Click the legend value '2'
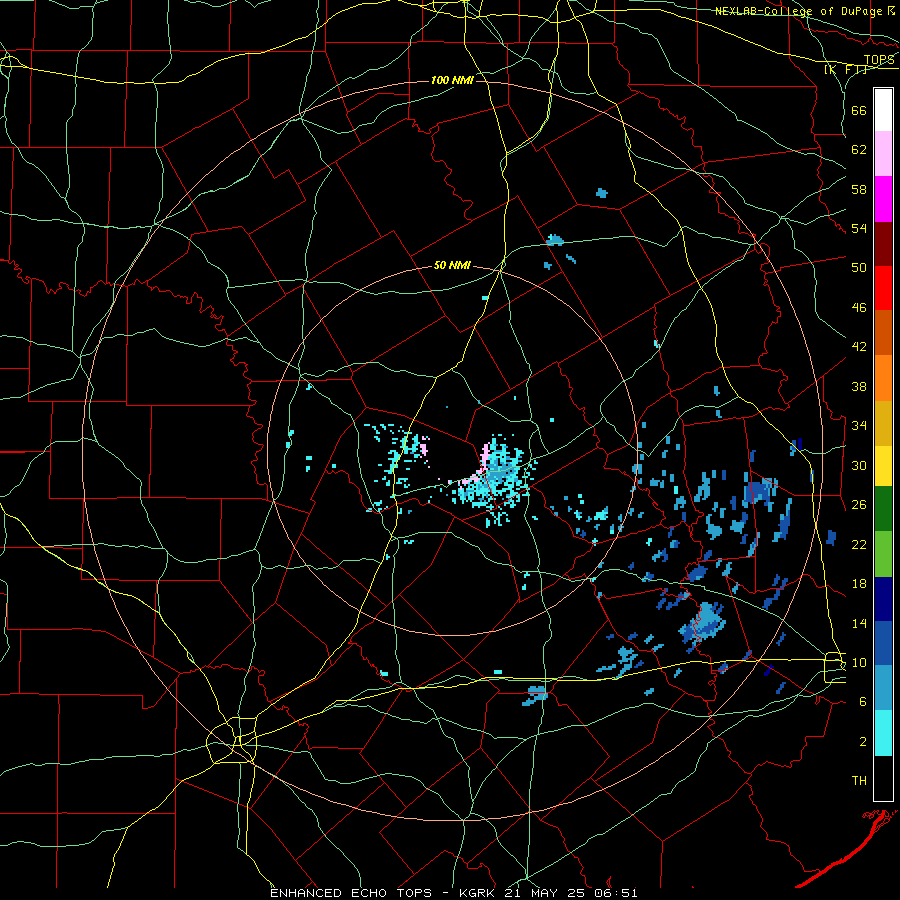 tap(863, 742)
